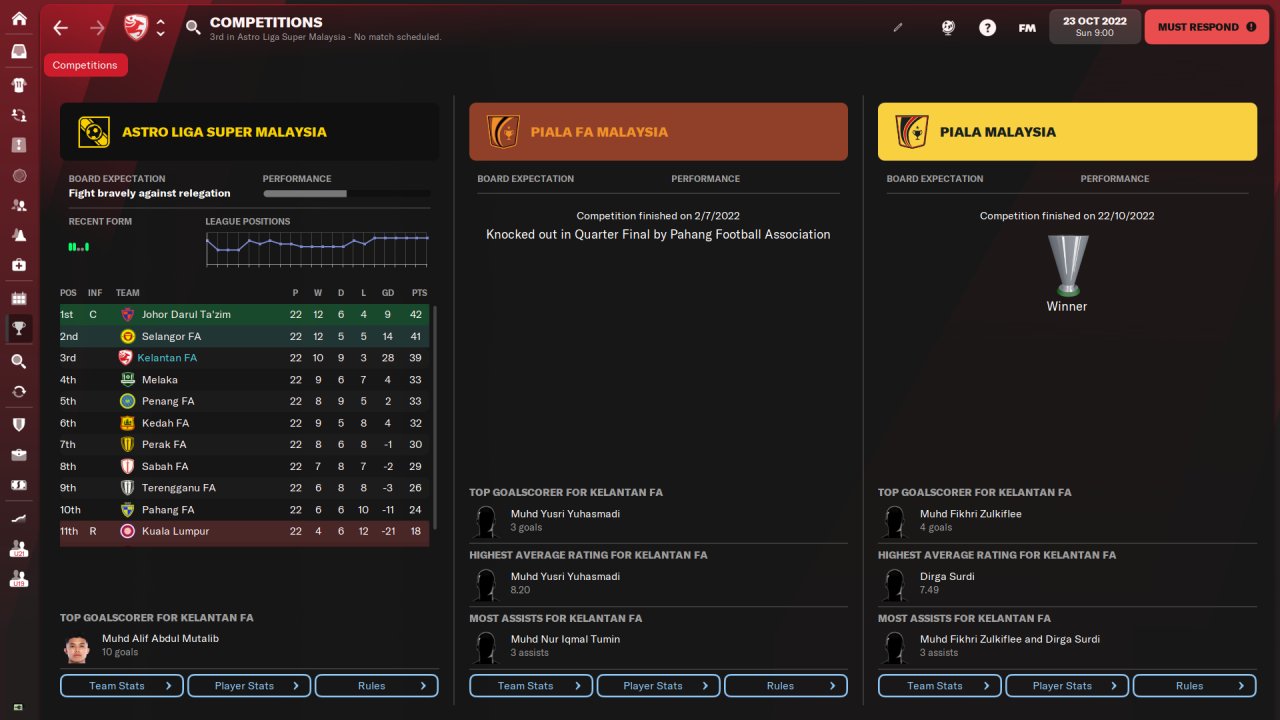Open the Squad Planner icon in the sidebar

coord(18,116)
